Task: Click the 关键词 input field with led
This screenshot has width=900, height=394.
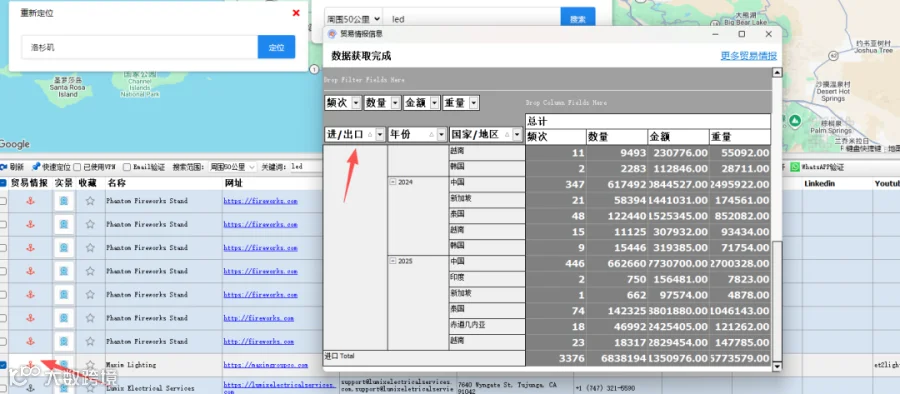Action: coord(304,167)
